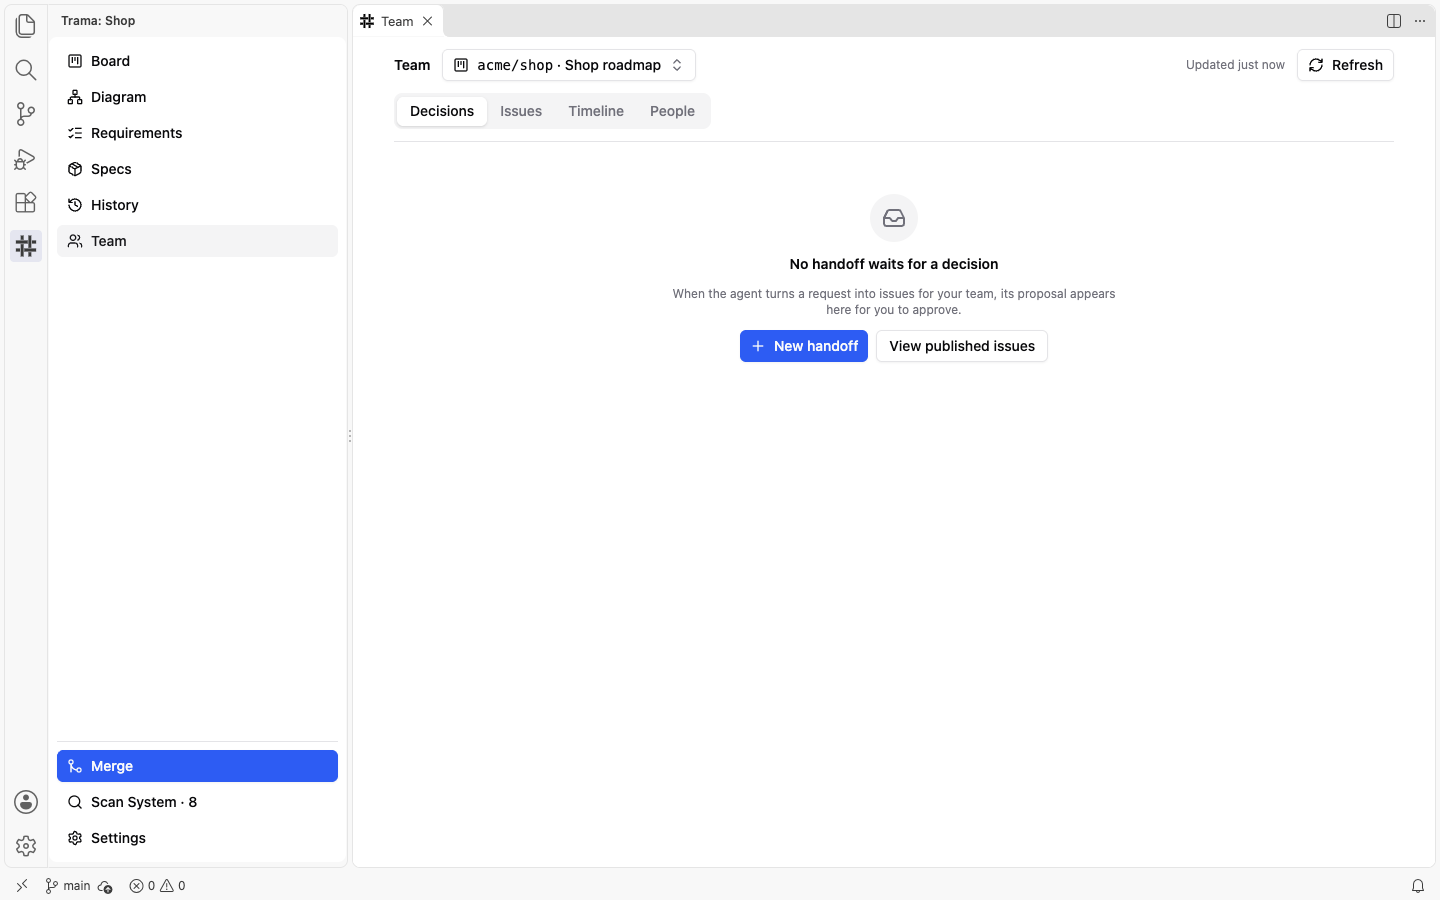The width and height of the screenshot is (1440, 900).
Task: Open the Manage gear icon
Action: tap(26, 846)
